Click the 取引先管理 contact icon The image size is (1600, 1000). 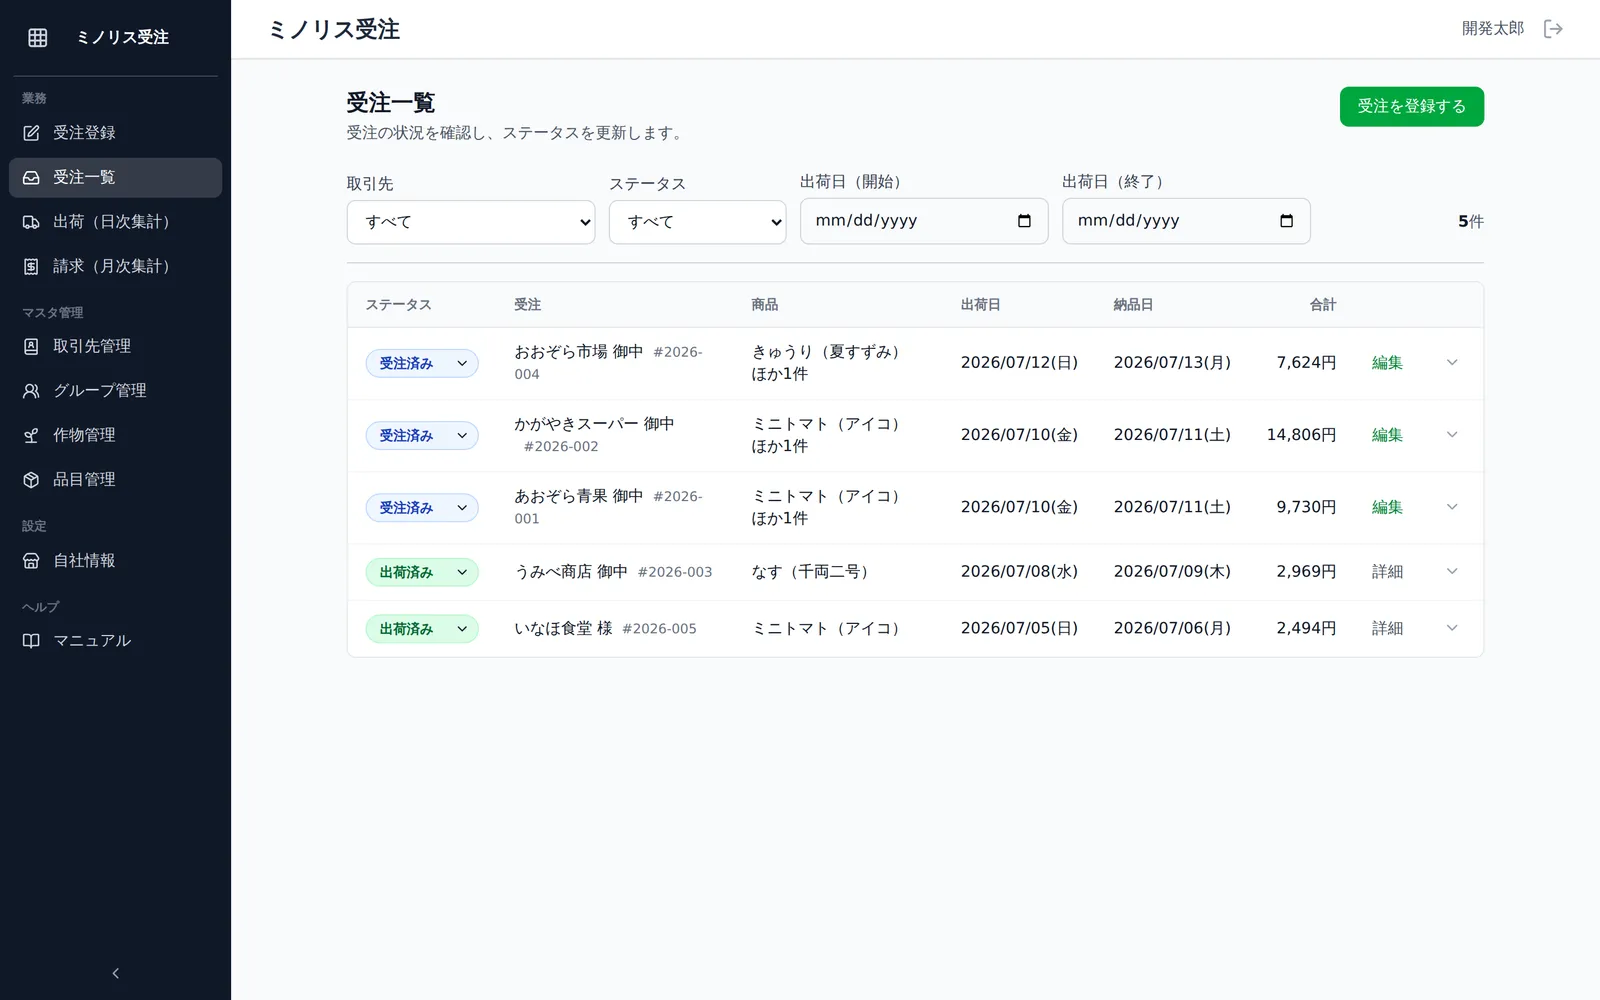coord(31,346)
